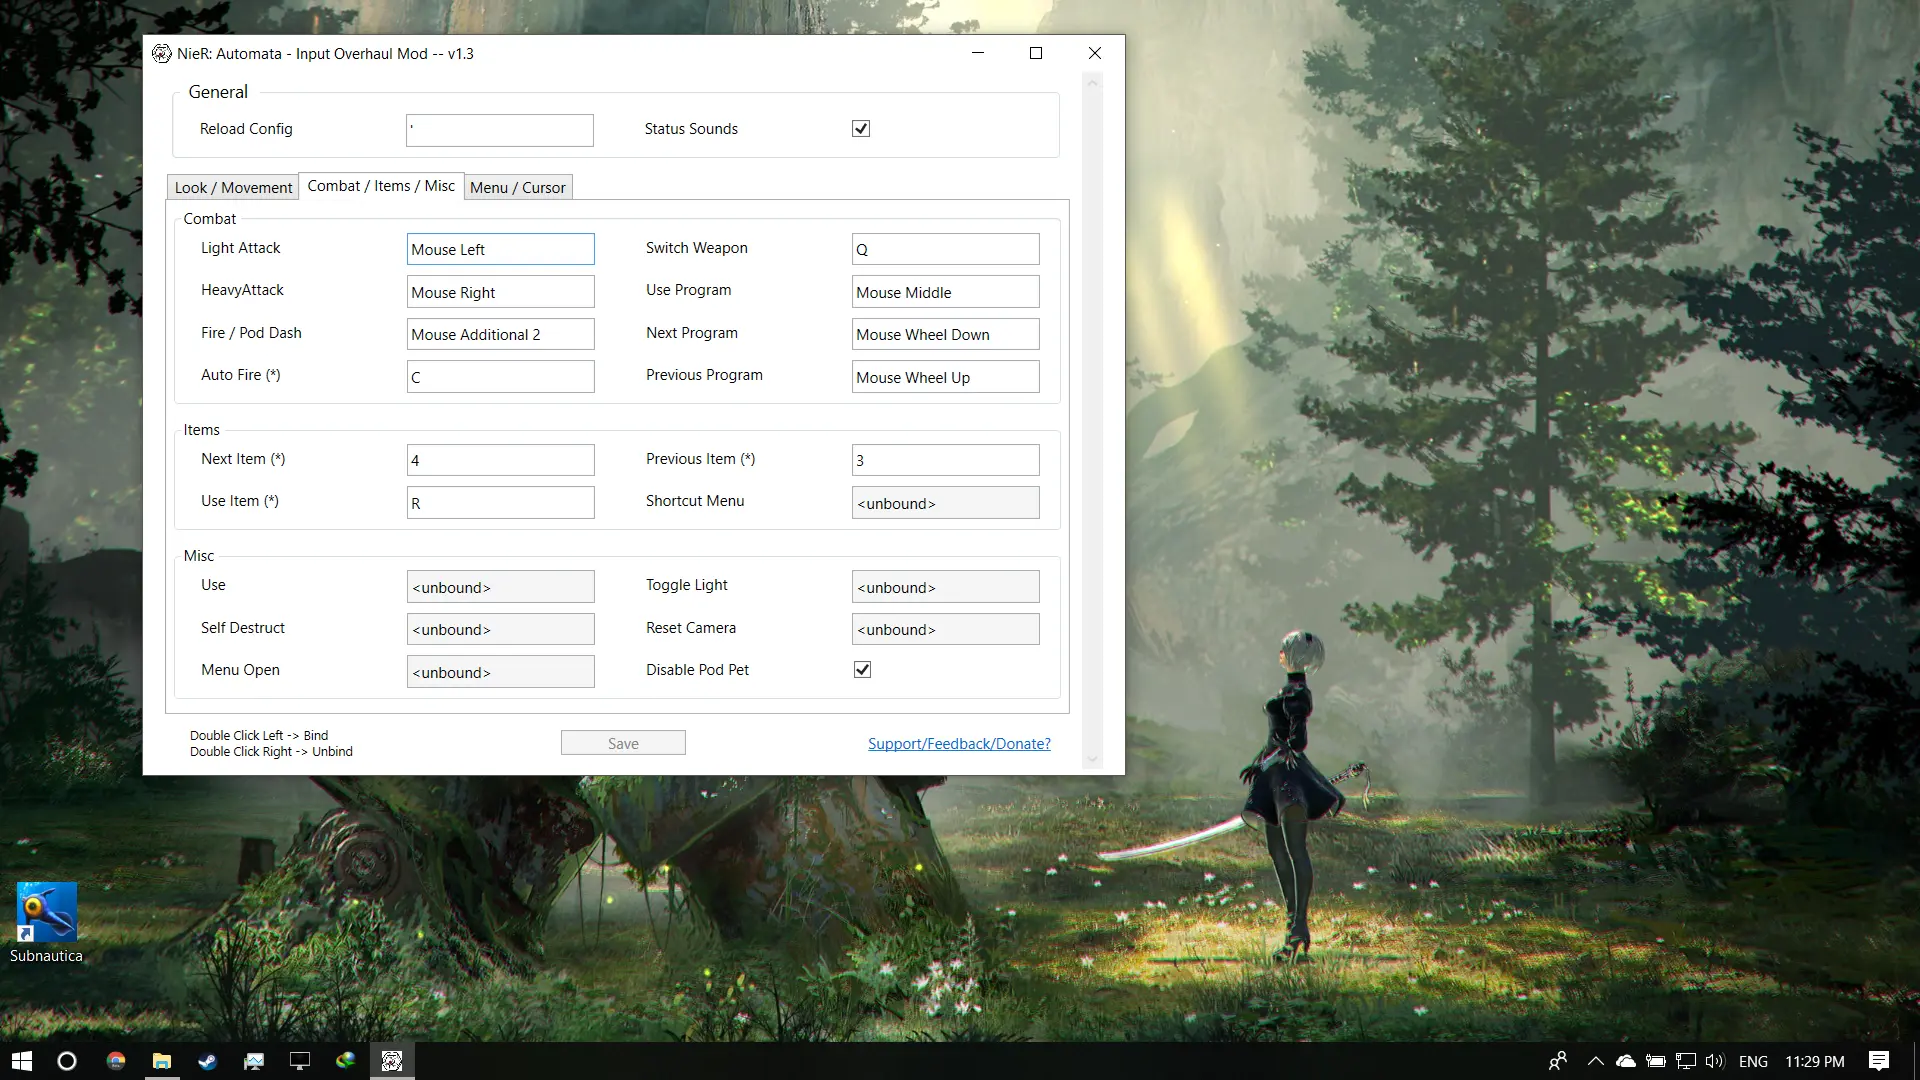The height and width of the screenshot is (1080, 1920).
Task: Select the NieR Input Mod taskbar icon
Action: (392, 1061)
